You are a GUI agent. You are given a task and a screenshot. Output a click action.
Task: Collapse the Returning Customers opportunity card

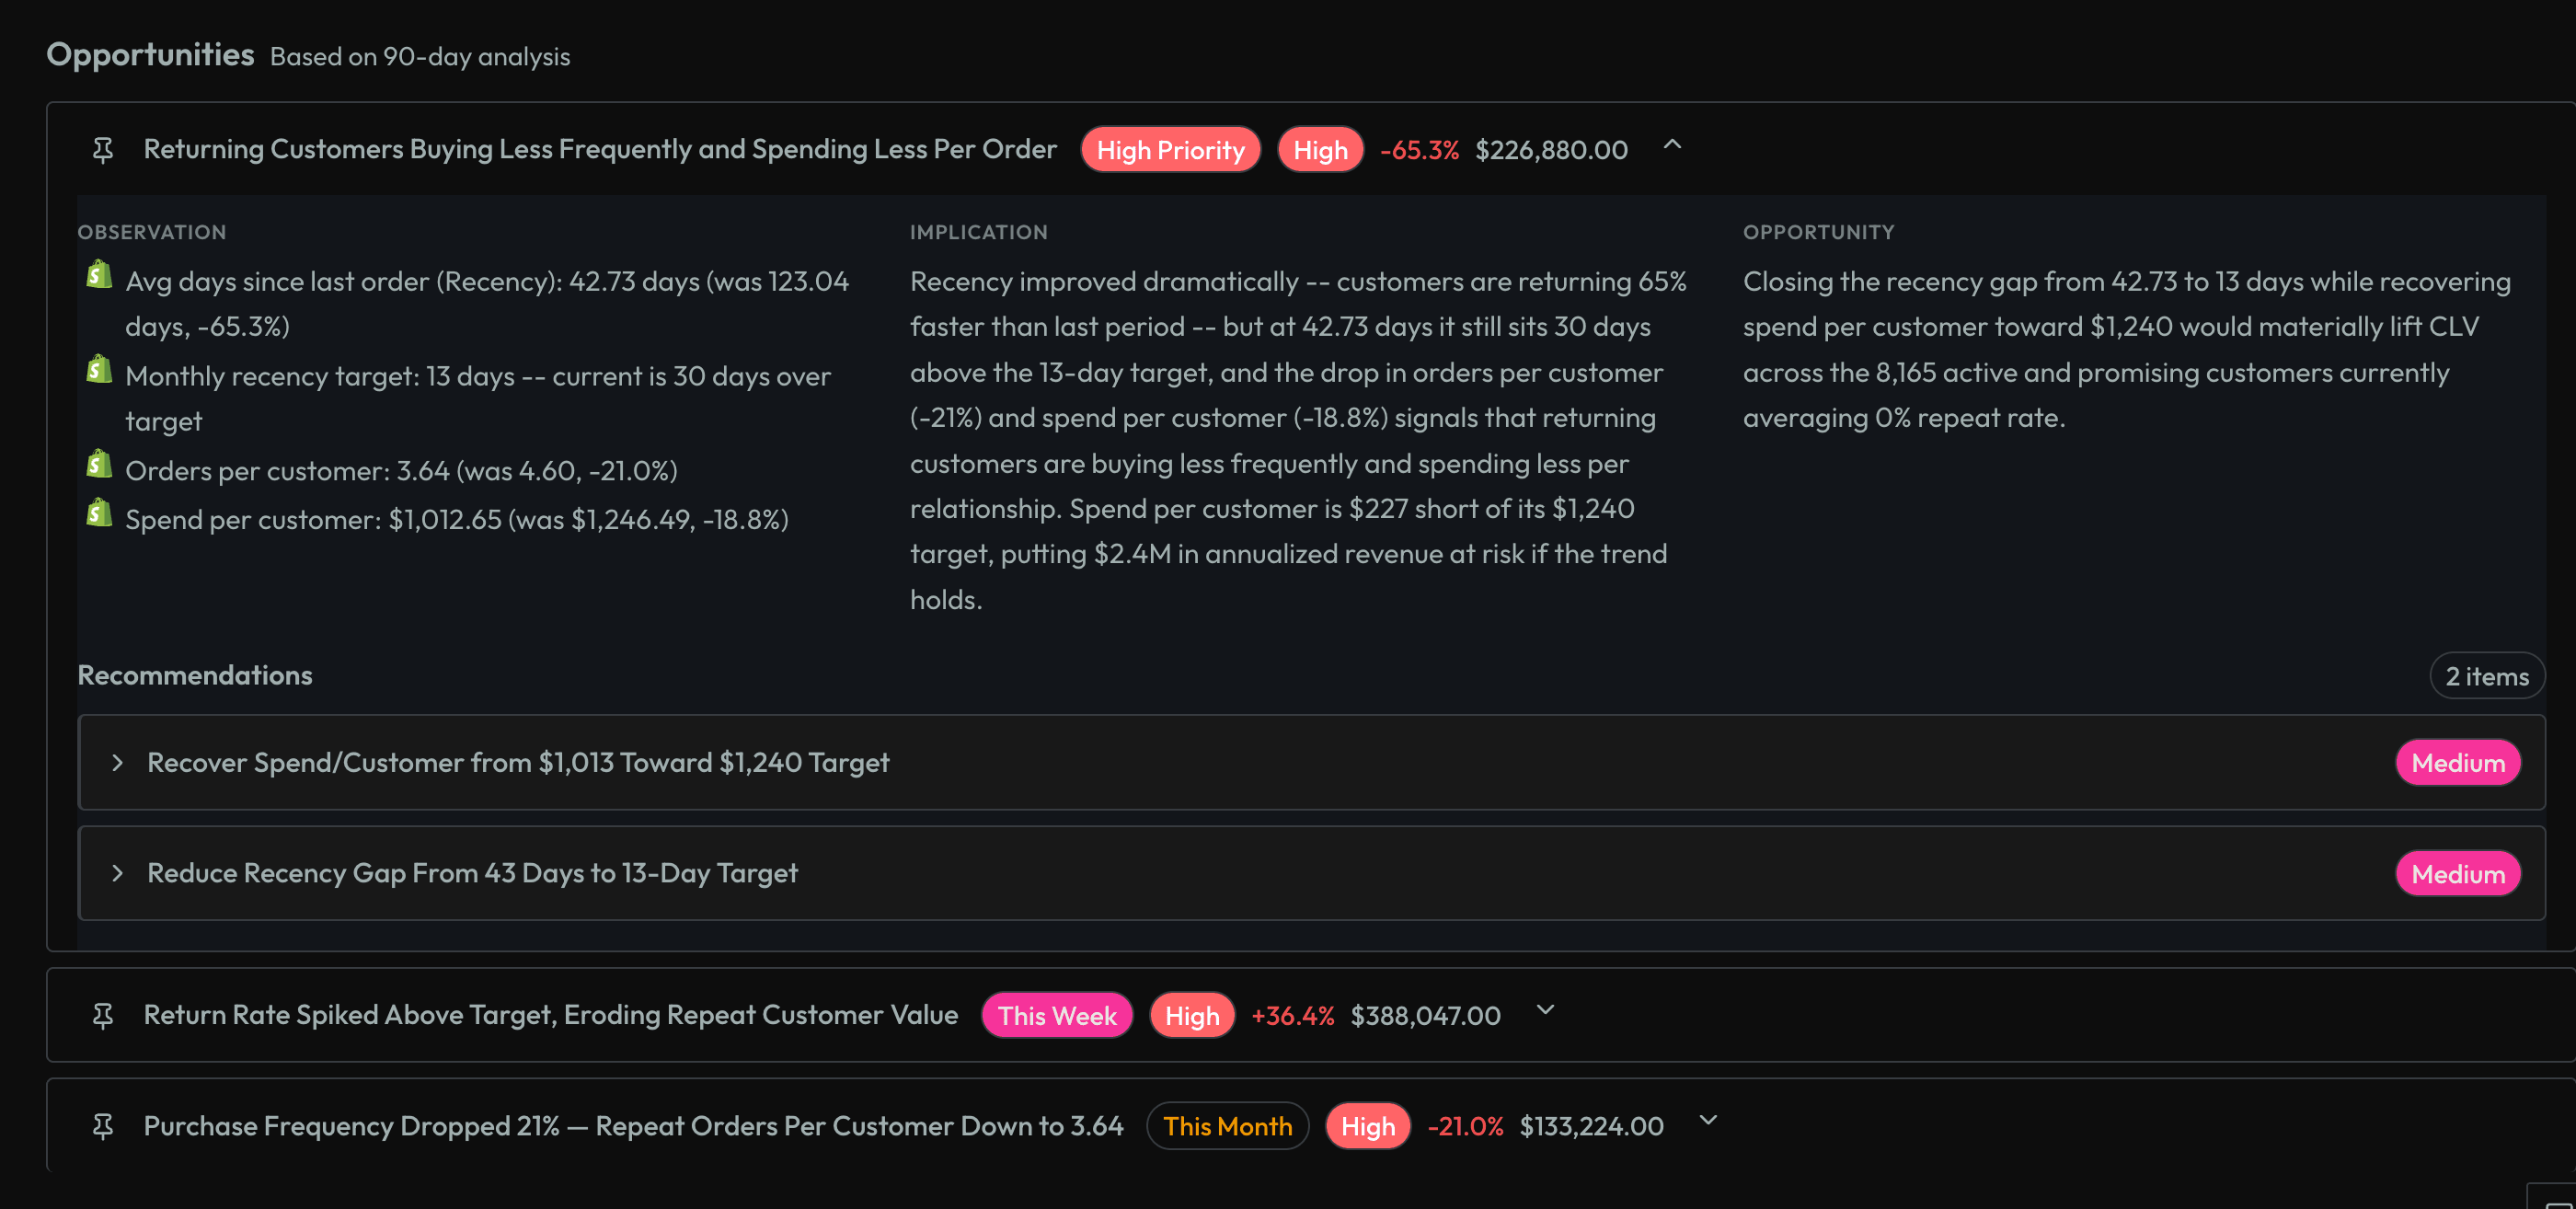pyautogui.click(x=1672, y=148)
